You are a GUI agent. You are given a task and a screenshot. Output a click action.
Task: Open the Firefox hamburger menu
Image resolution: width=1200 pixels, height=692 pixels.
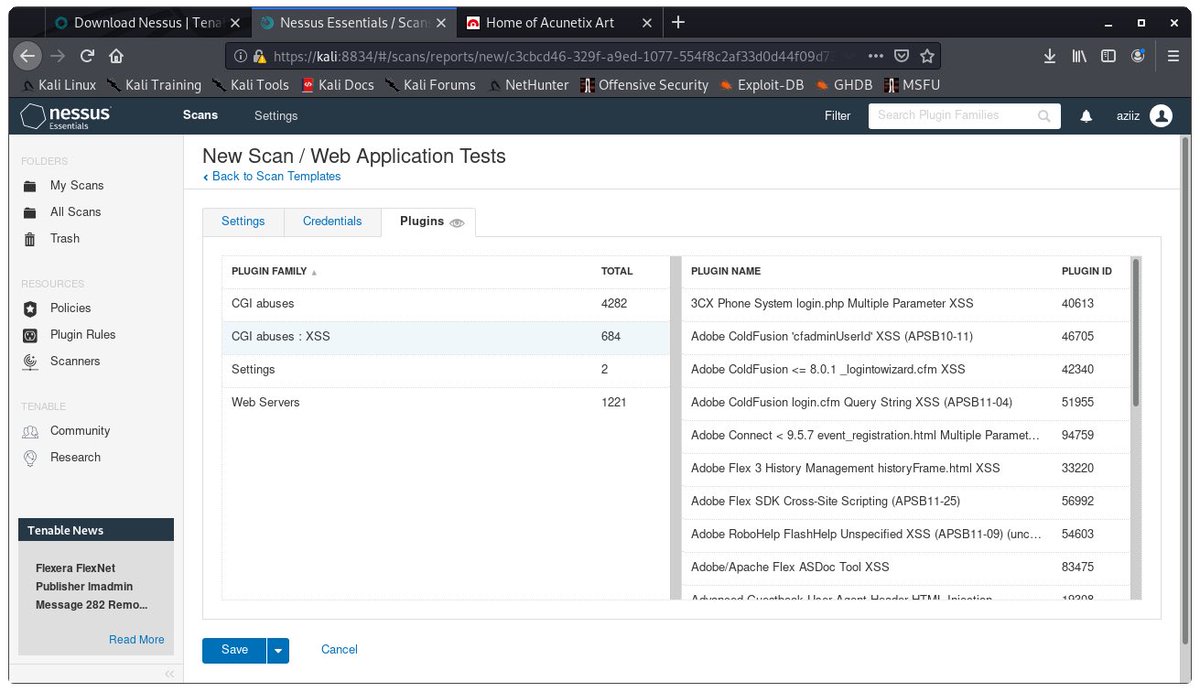coord(1174,56)
